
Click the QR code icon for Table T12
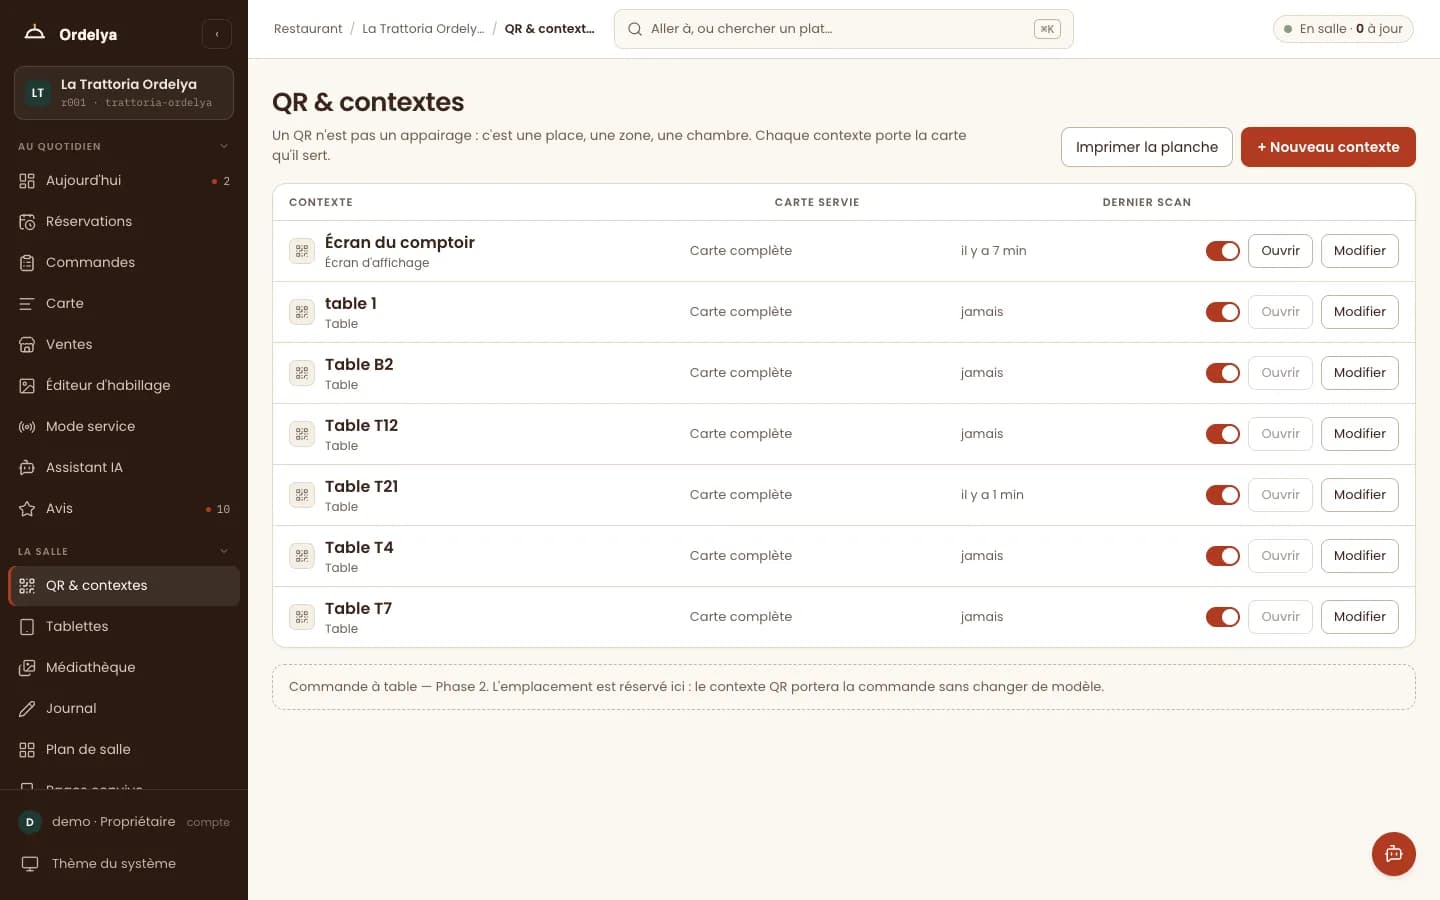[302, 434]
